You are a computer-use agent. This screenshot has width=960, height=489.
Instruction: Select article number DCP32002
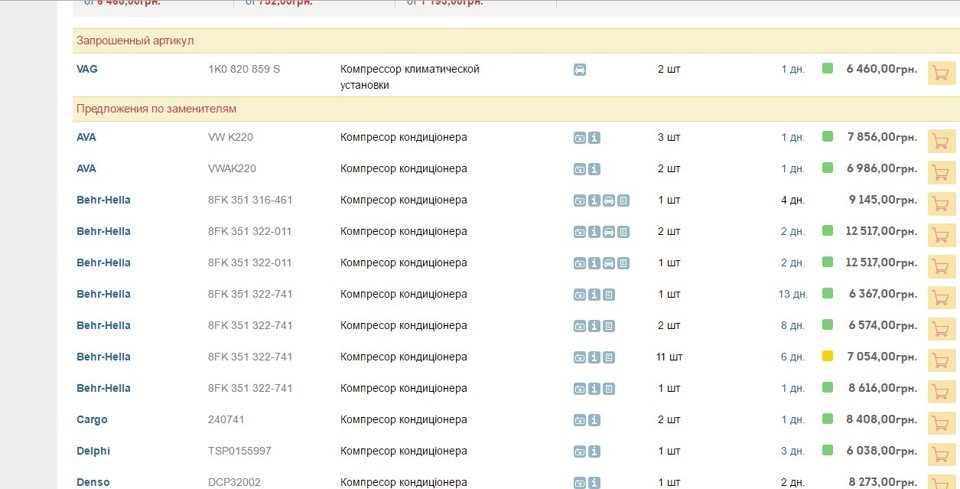coord(234,482)
